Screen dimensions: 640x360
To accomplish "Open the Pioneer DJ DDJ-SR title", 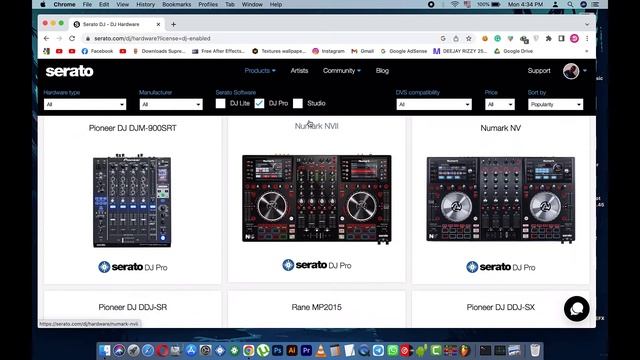I will [x=133, y=307].
